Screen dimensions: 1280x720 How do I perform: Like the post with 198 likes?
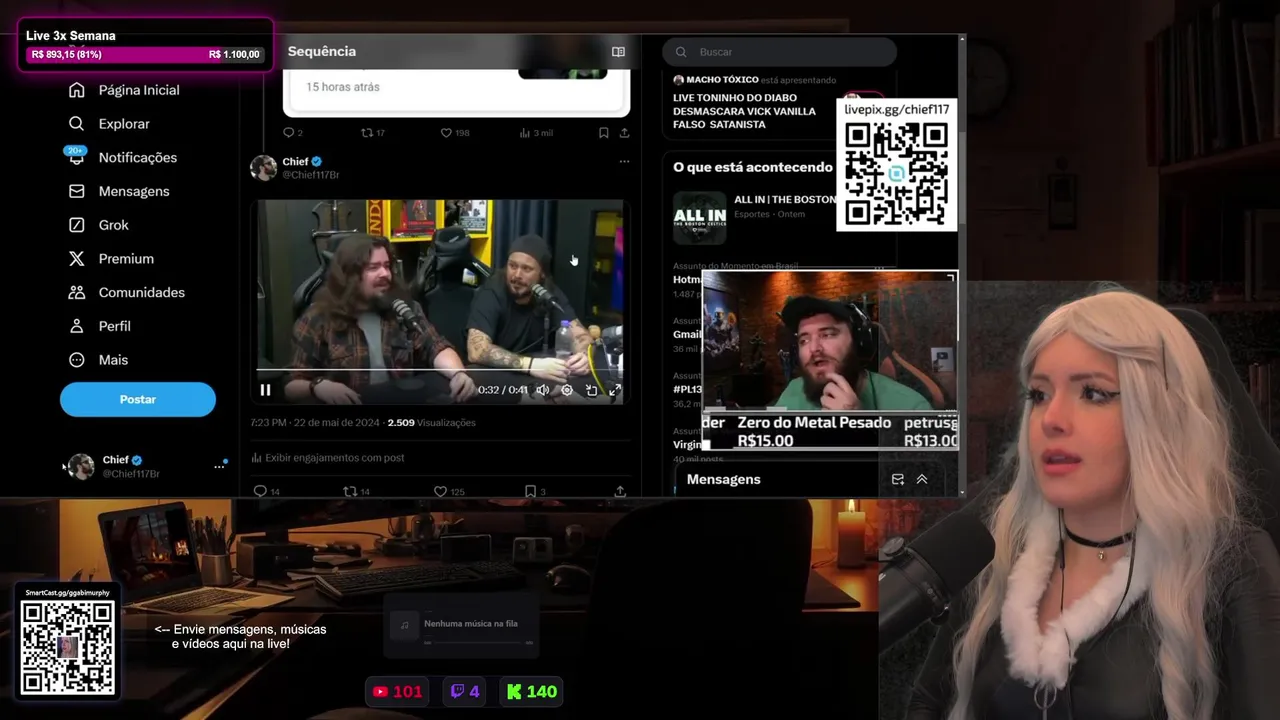tap(446, 133)
